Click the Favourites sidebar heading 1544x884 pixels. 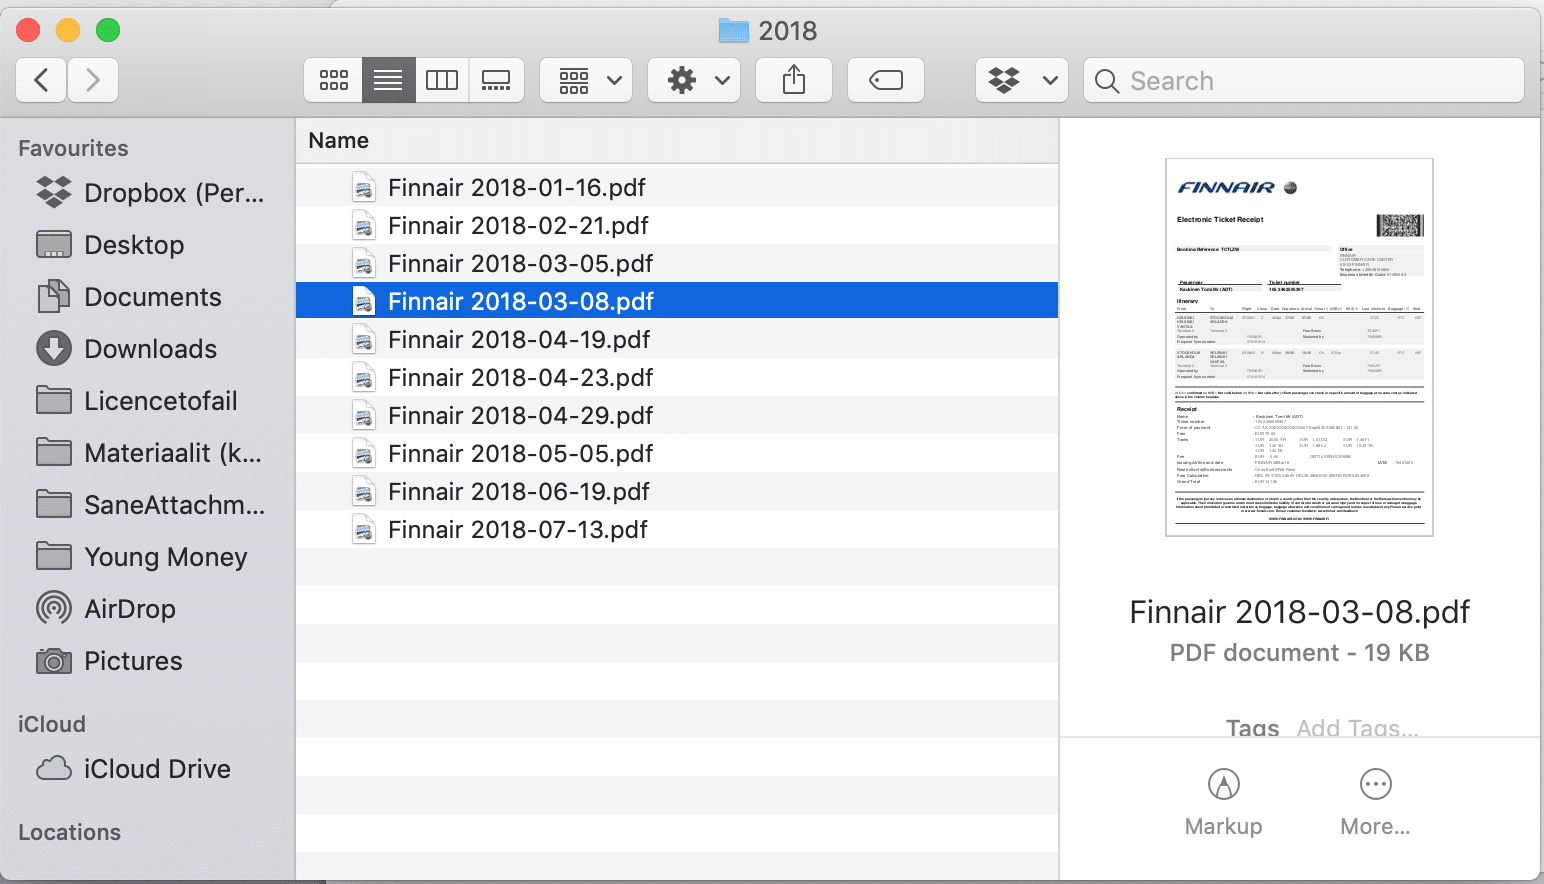click(73, 148)
